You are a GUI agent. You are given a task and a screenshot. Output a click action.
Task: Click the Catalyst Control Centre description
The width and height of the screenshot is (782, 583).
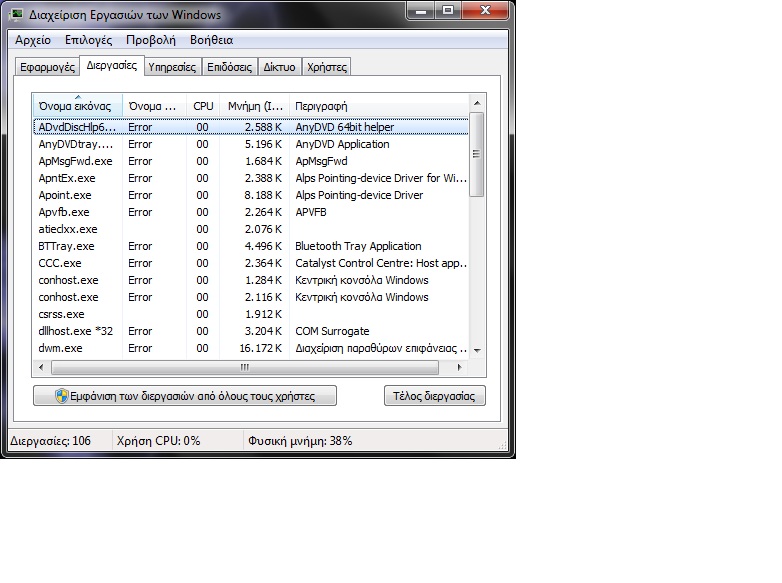click(x=381, y=263)
